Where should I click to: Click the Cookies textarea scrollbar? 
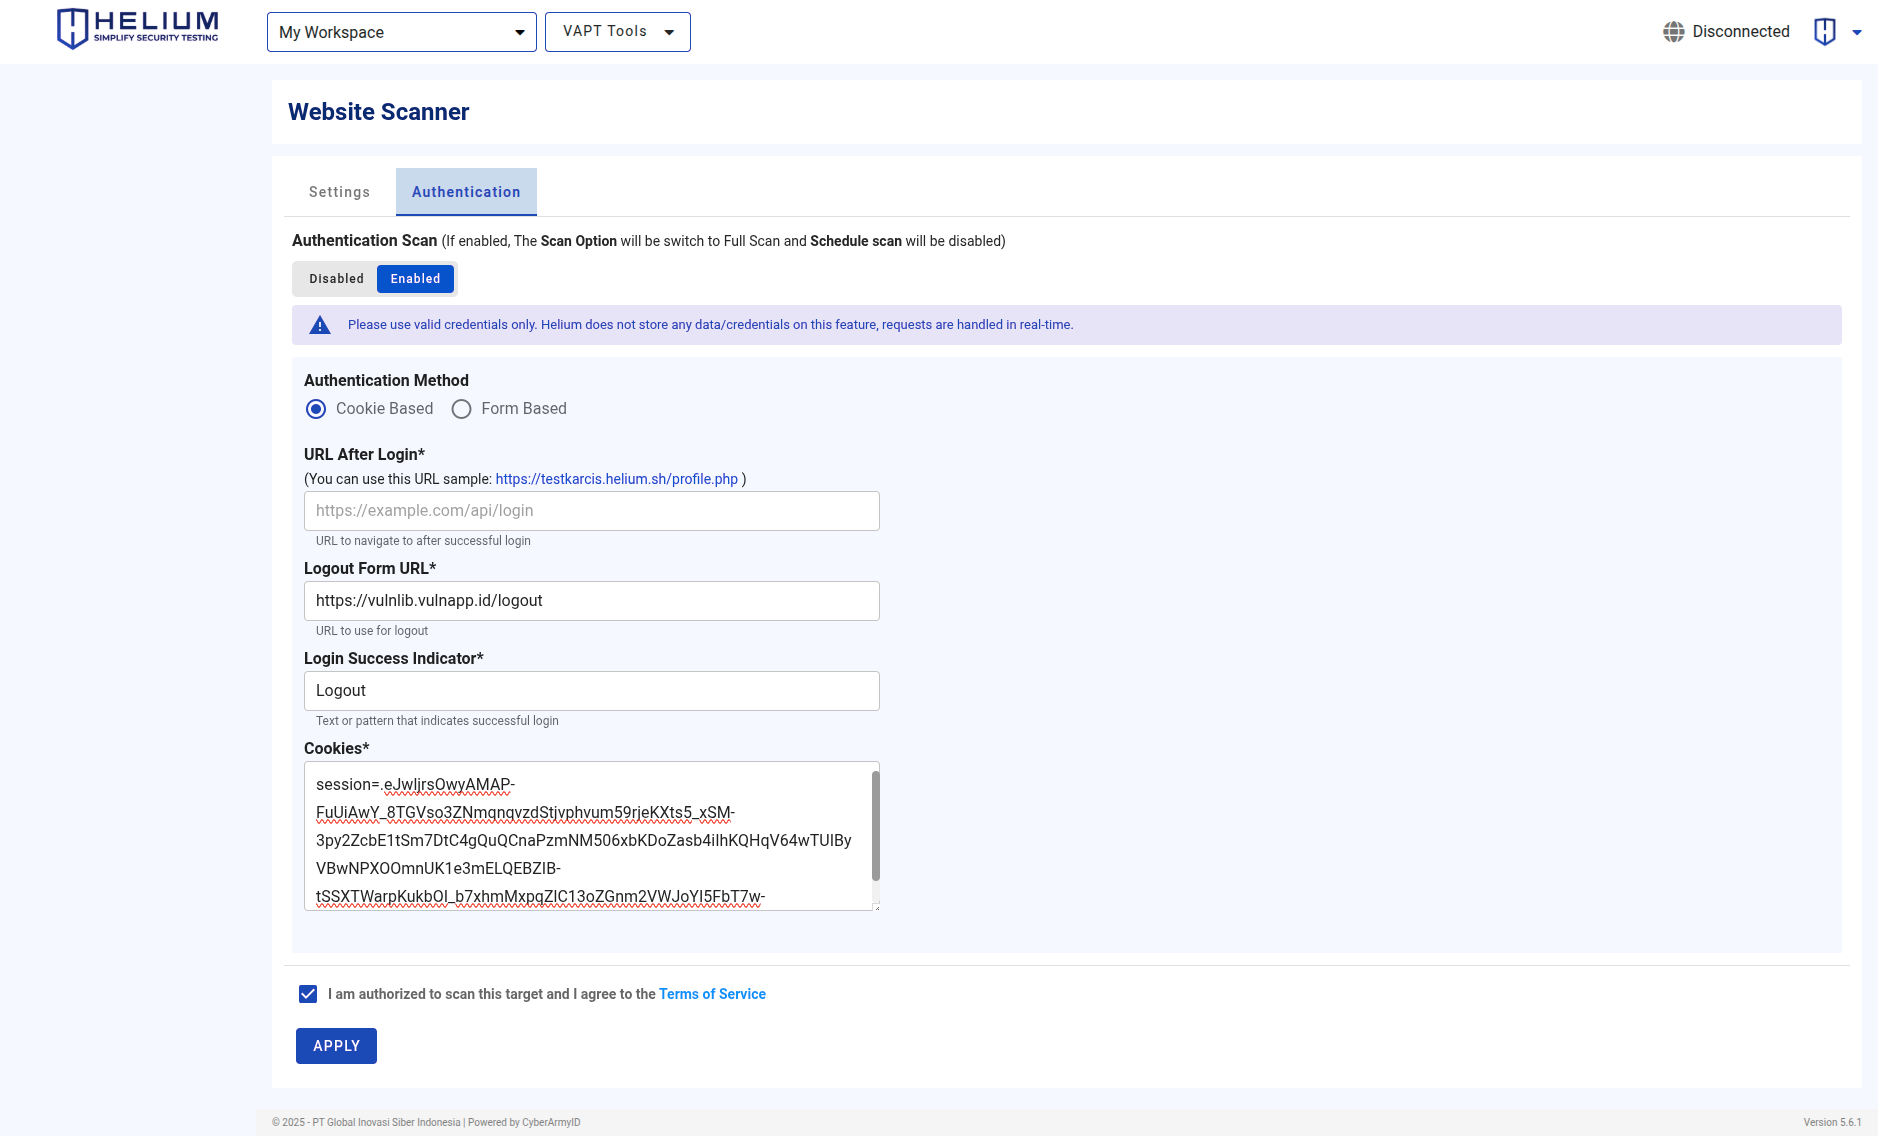coord(876,825)
